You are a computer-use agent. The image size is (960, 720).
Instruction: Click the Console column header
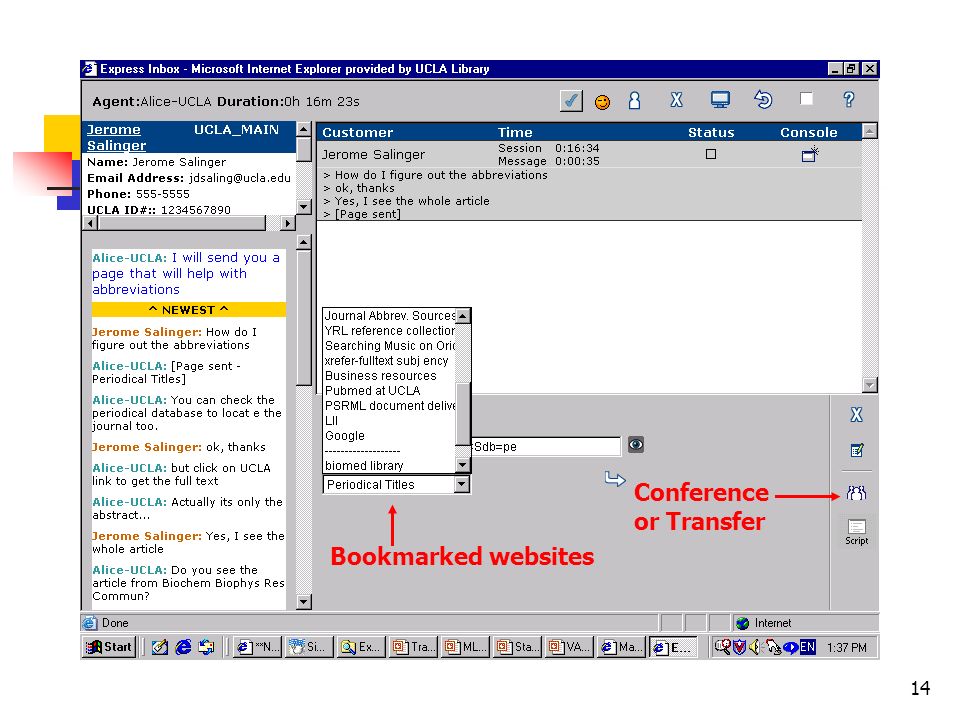(808, 132)
